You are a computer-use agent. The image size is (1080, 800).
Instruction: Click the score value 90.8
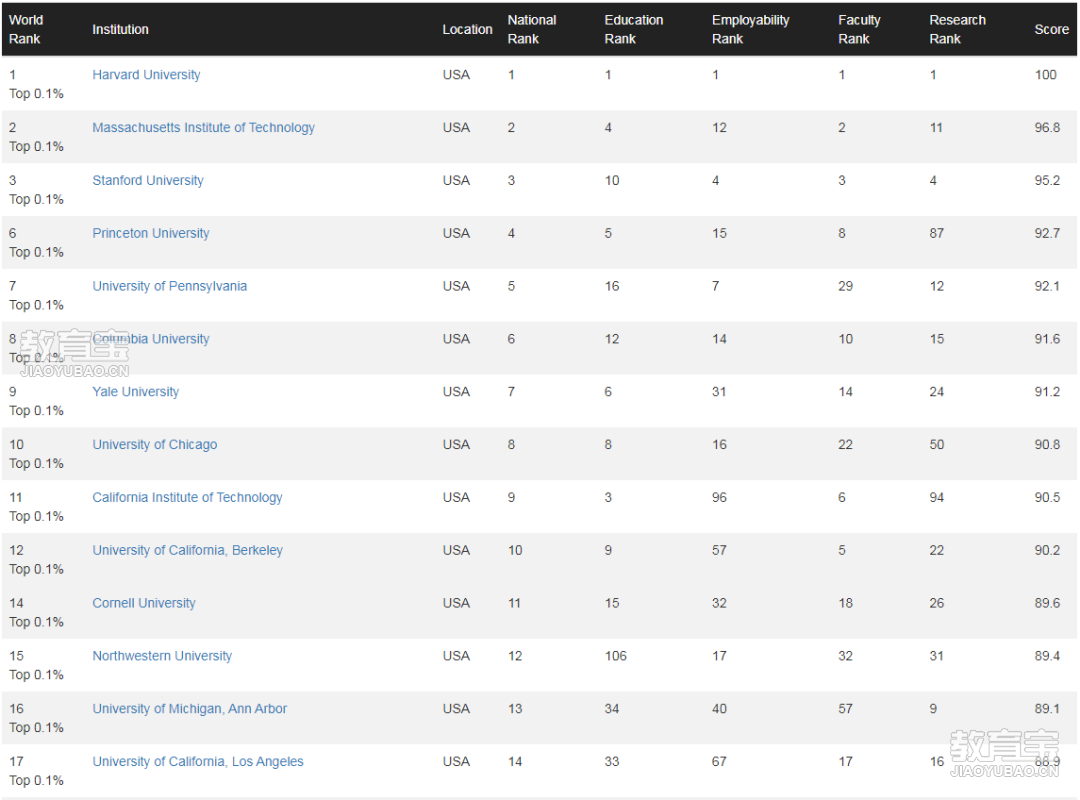pos(1047,444)
